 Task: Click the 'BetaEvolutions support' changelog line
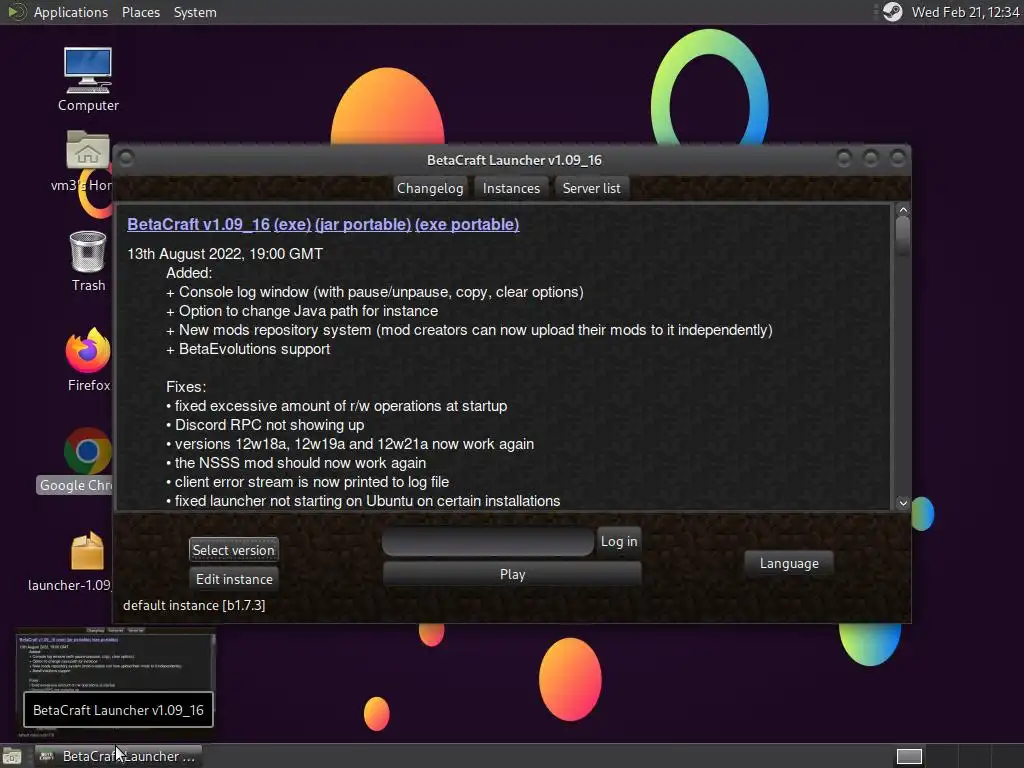[x=248, y=349]
